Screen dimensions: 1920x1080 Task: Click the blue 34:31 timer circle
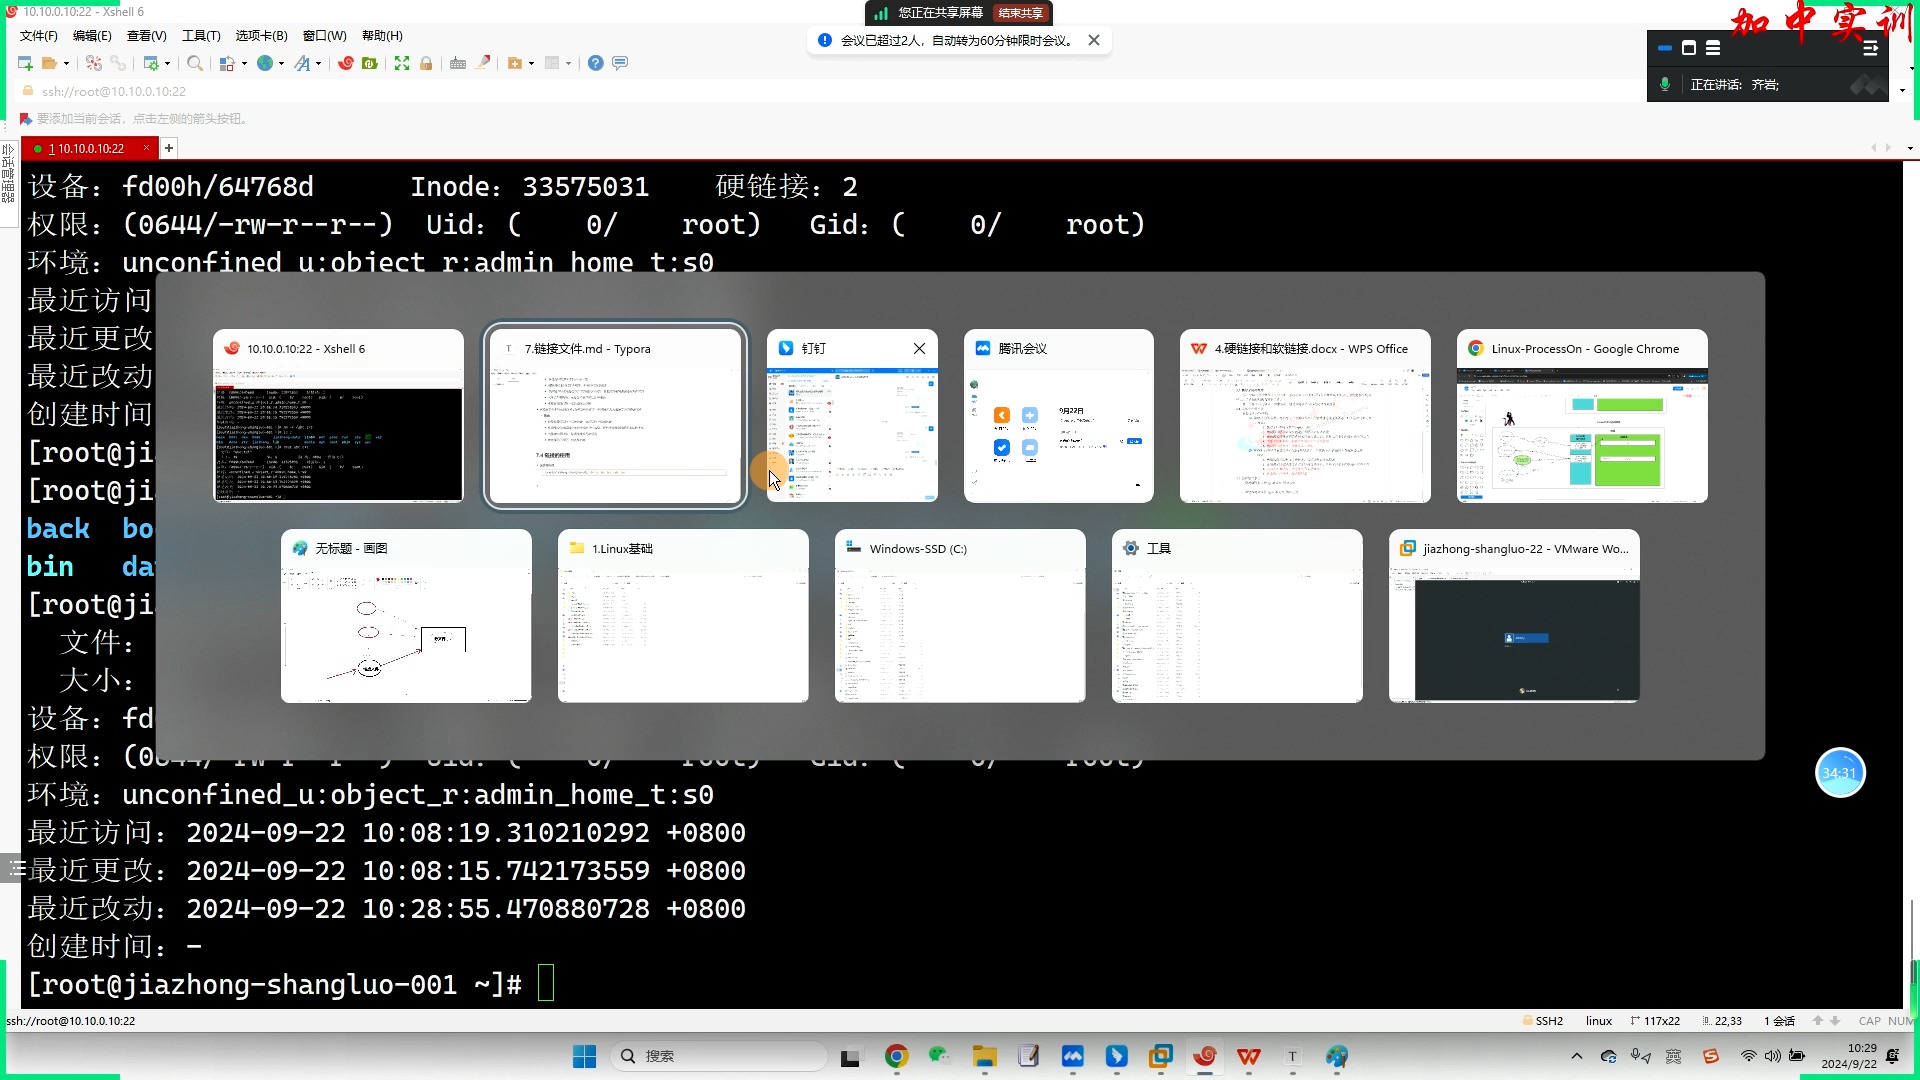click(x=1840, y=773)
